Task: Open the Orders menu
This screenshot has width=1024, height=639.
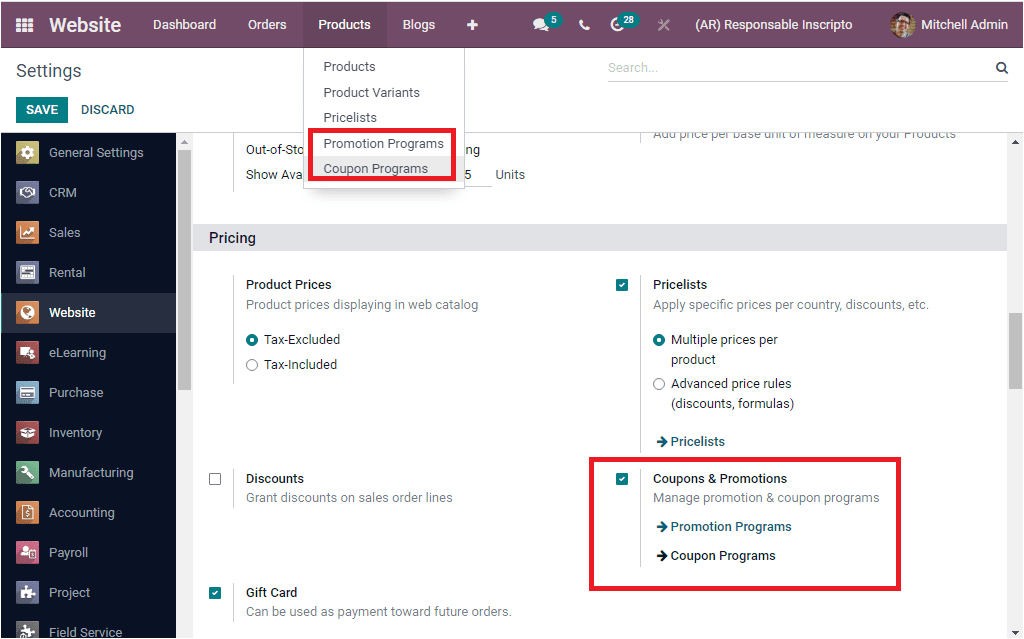Action: 266,25
